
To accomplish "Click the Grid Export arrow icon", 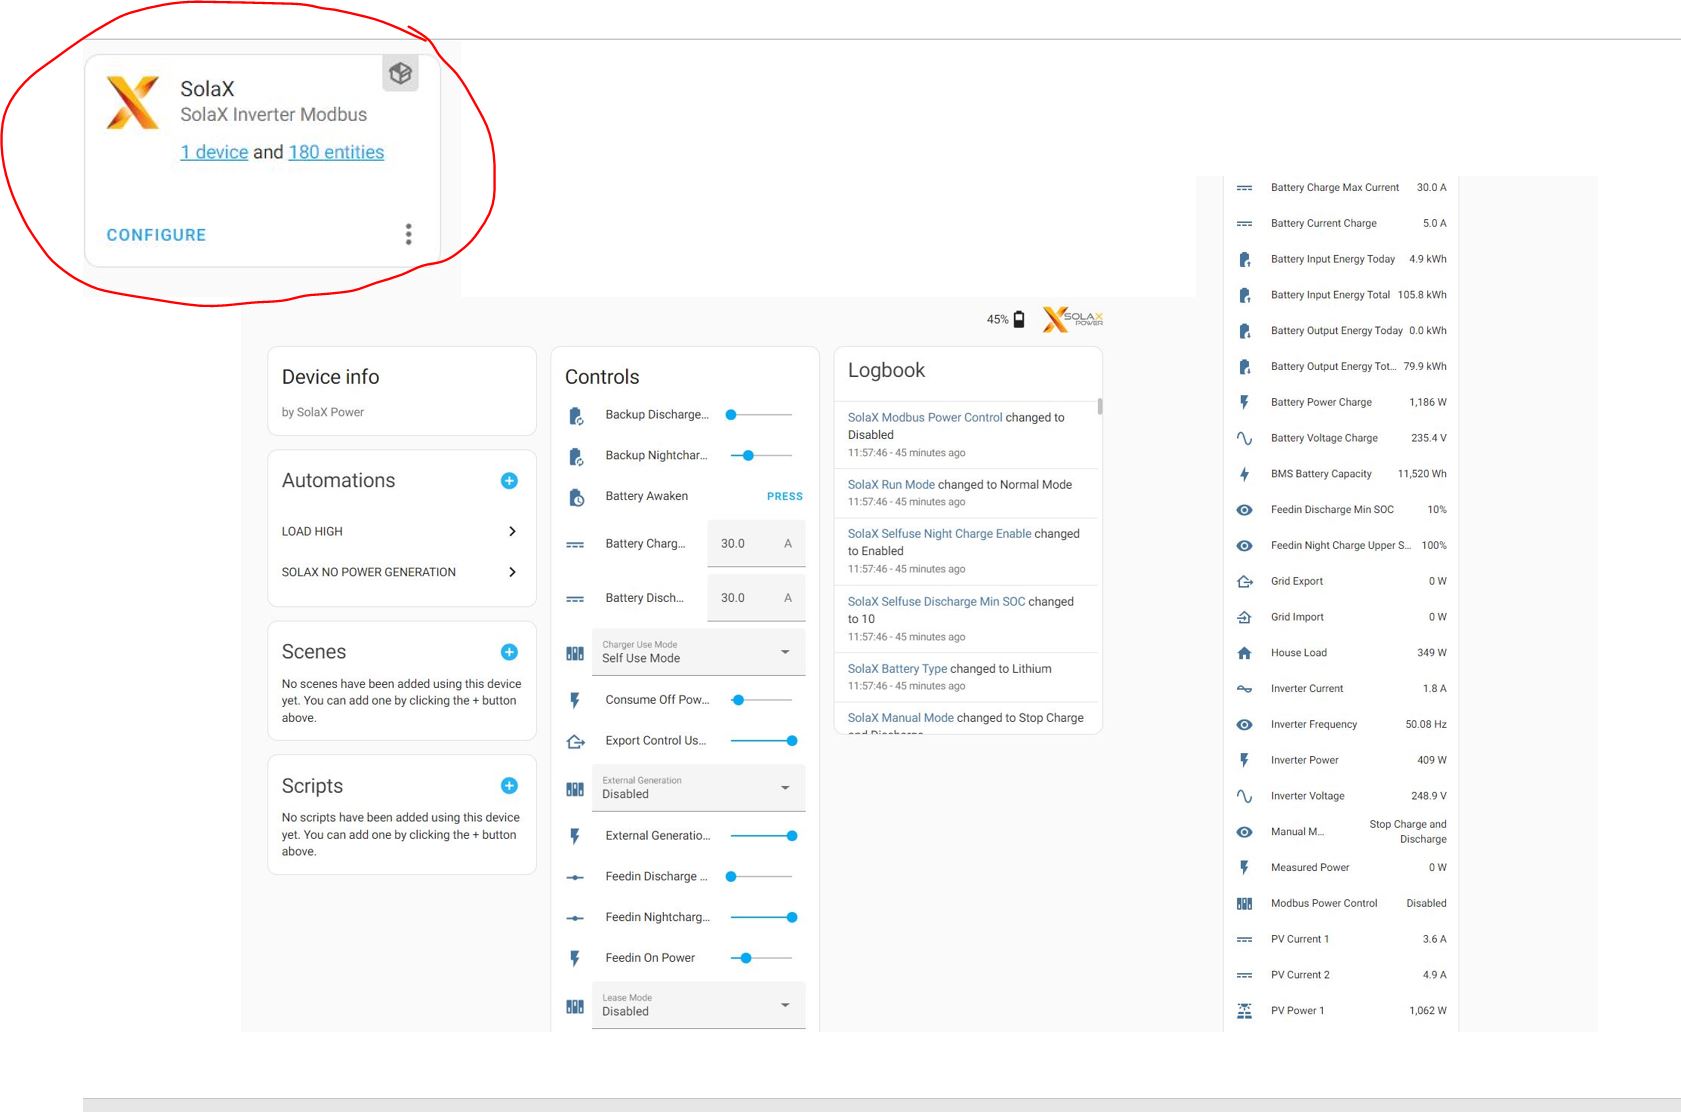I will coord(1244,581).
